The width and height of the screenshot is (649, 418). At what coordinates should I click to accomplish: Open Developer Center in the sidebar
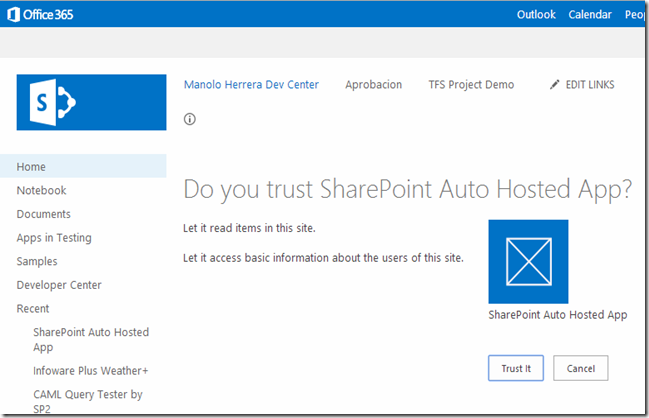pyautogui.click(x=59, y=285)
